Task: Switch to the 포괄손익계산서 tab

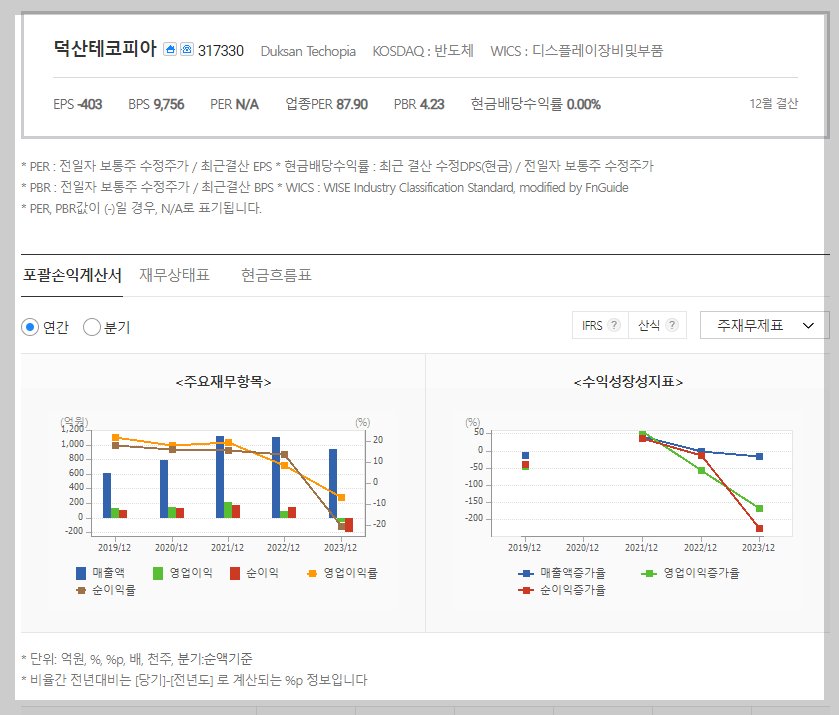Action: pyautogui.click(x=72, y=276)
